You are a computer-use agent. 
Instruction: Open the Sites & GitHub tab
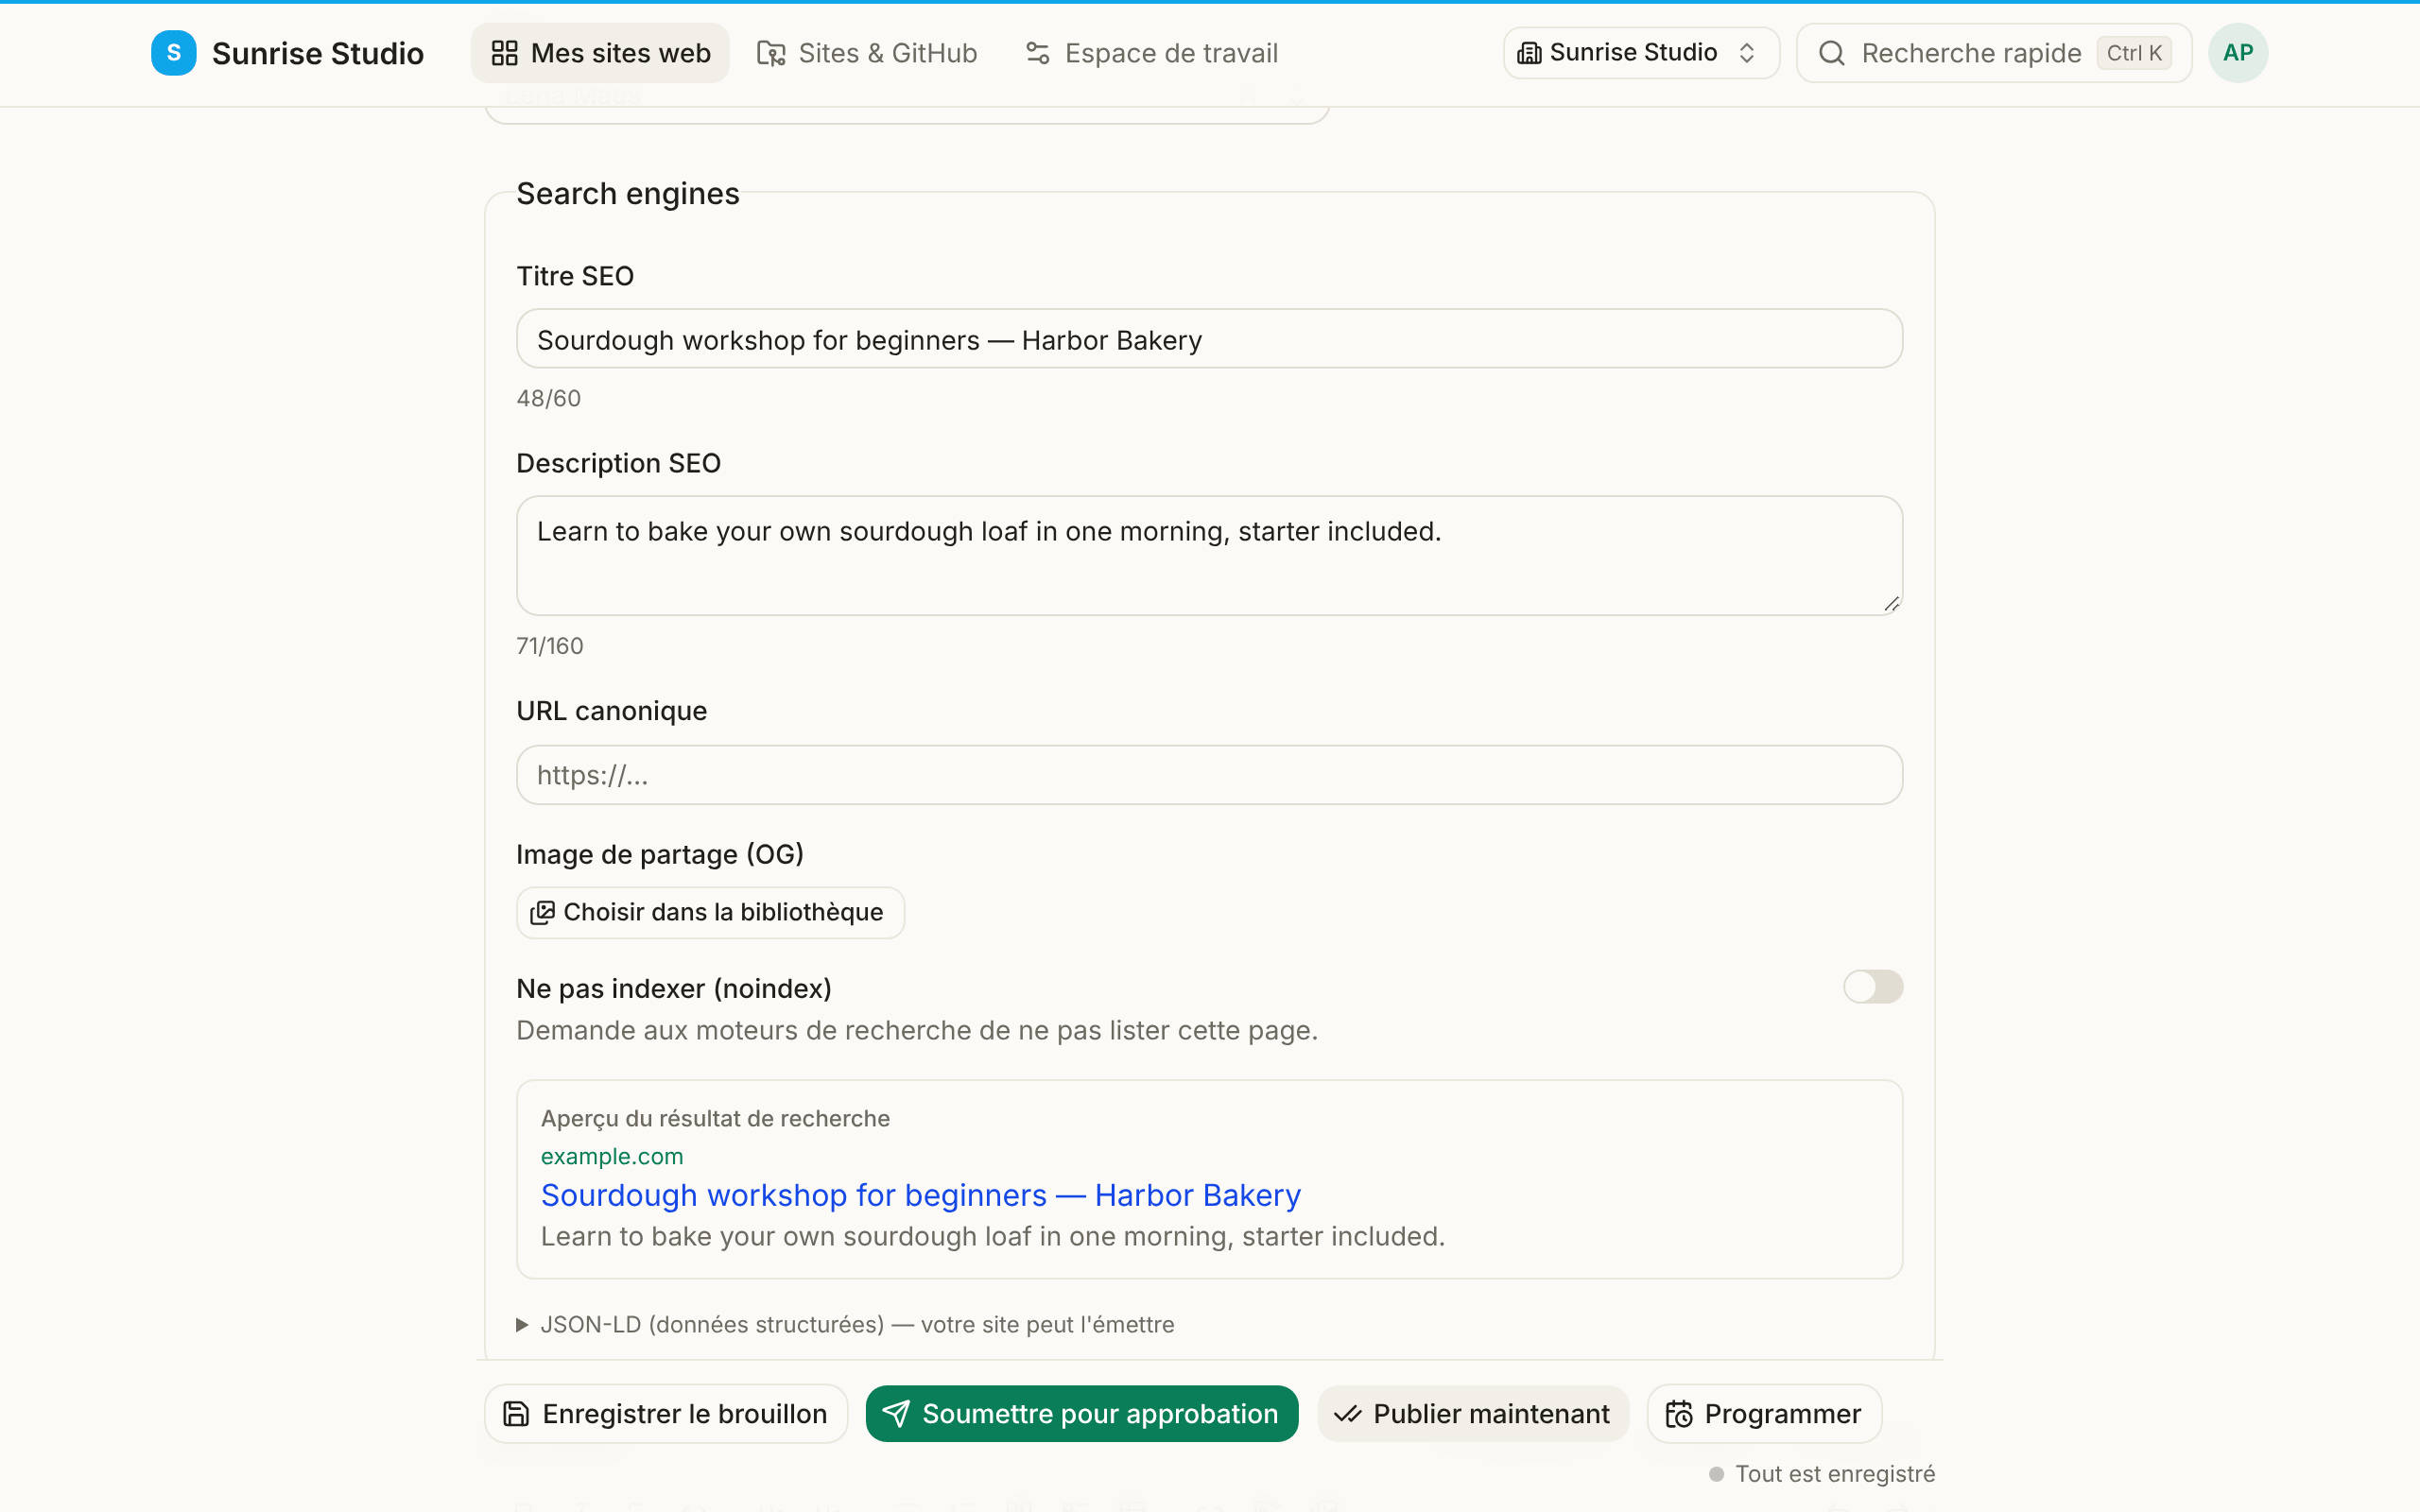(866, 53)
